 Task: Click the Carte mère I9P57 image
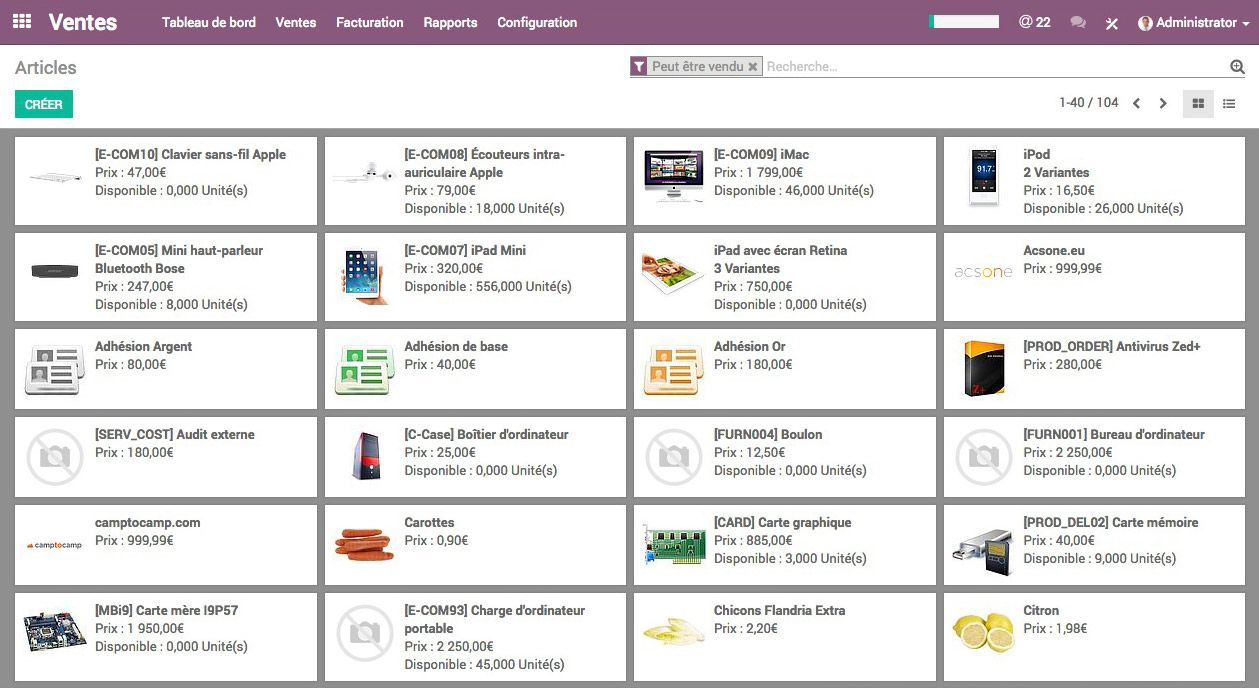pos(55,632)
